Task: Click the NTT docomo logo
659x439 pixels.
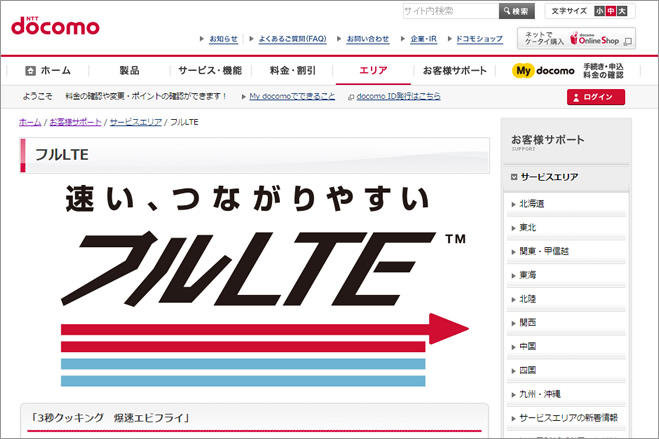Action: 55,26
